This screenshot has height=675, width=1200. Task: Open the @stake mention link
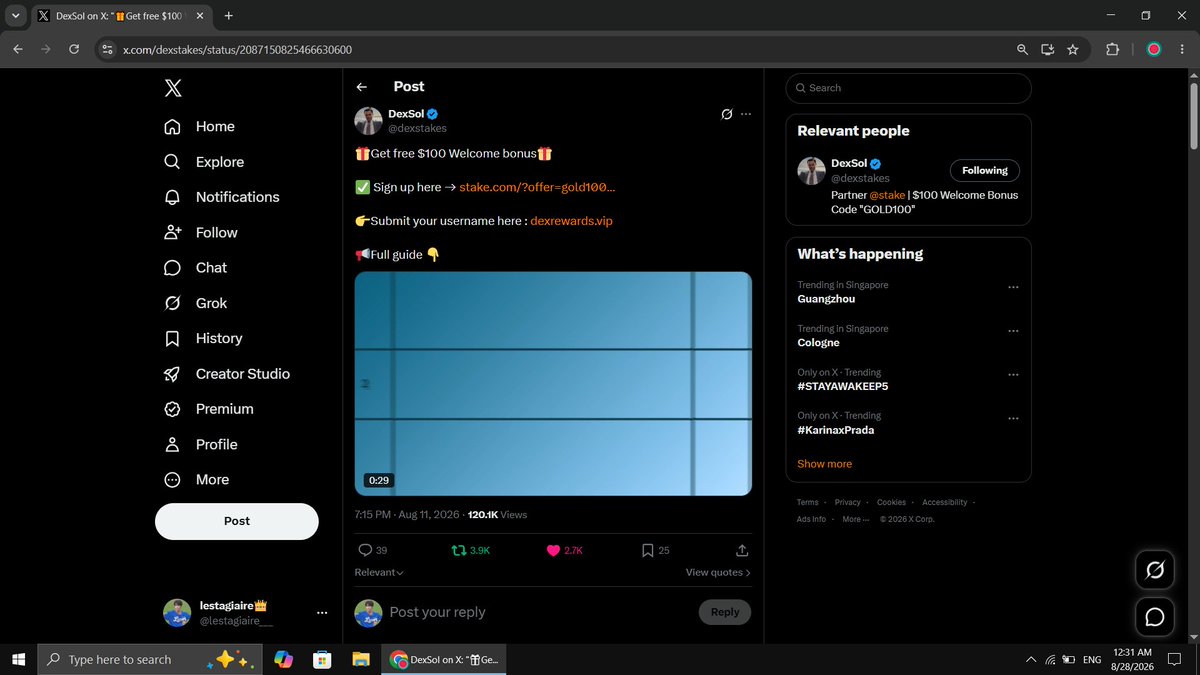pos(887,195)
